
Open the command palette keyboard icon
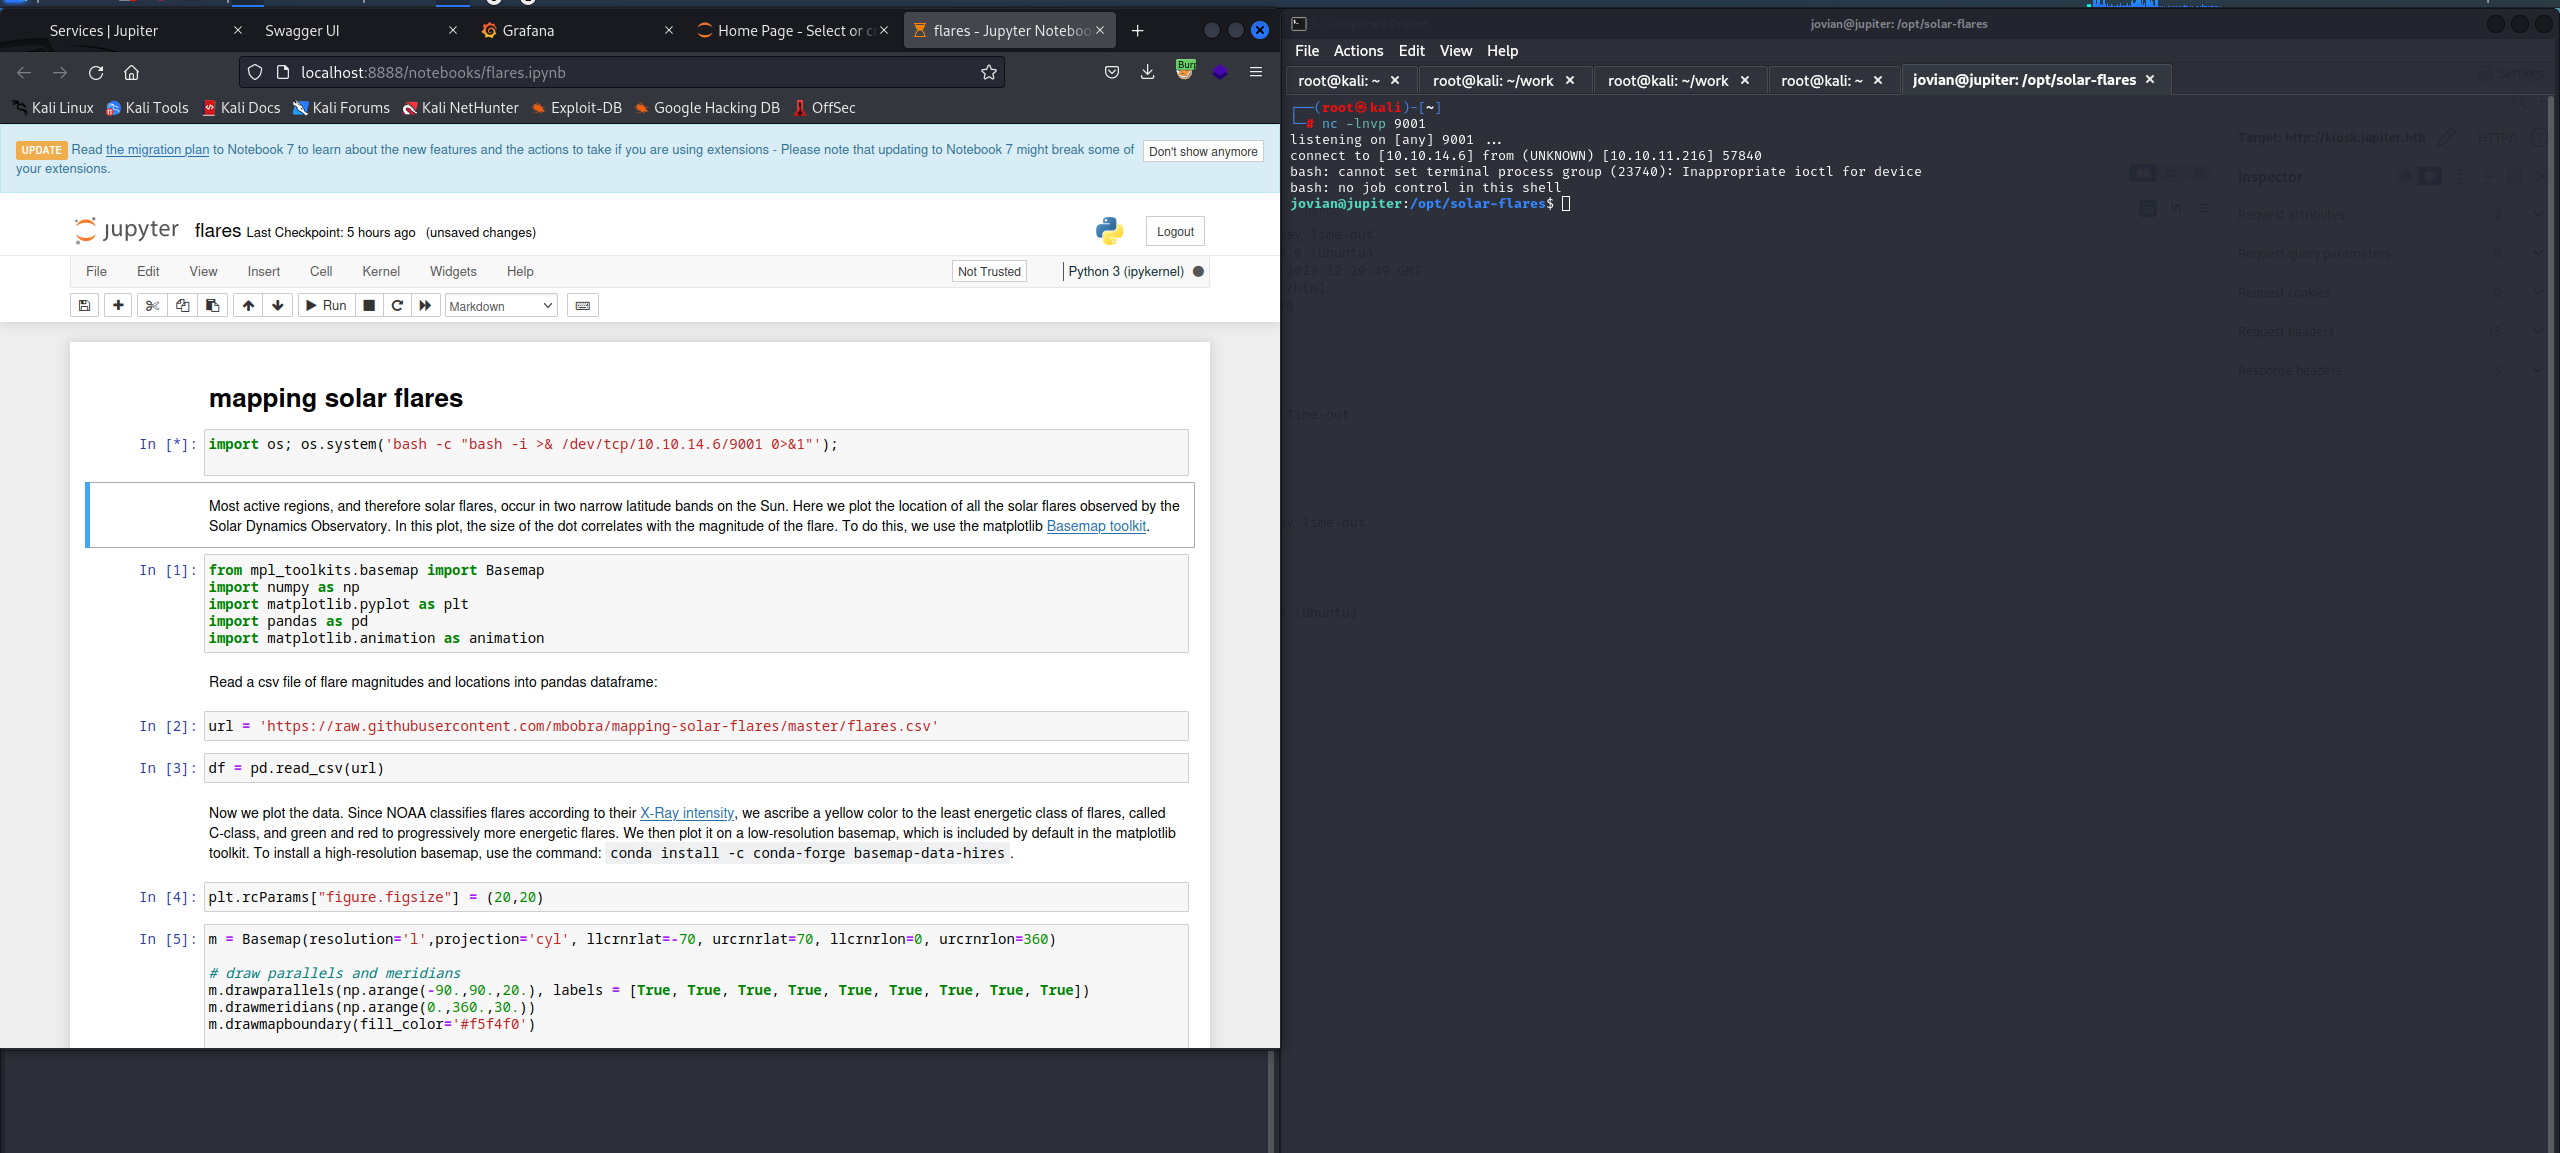coord(583,306)
